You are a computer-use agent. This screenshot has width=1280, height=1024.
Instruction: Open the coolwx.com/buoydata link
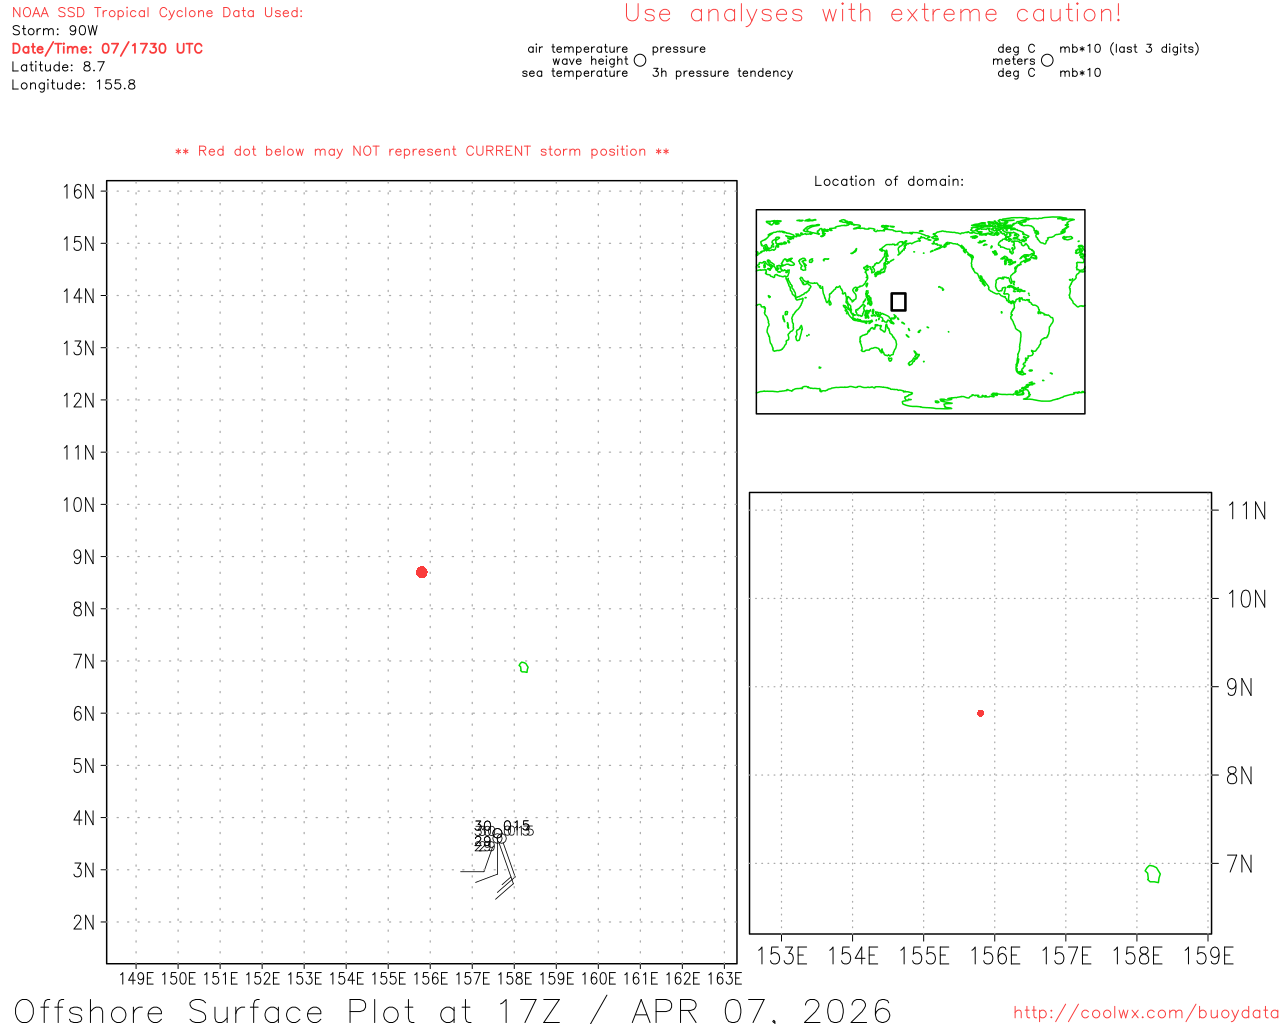pyautogui.click(x=1146, y=1013)
